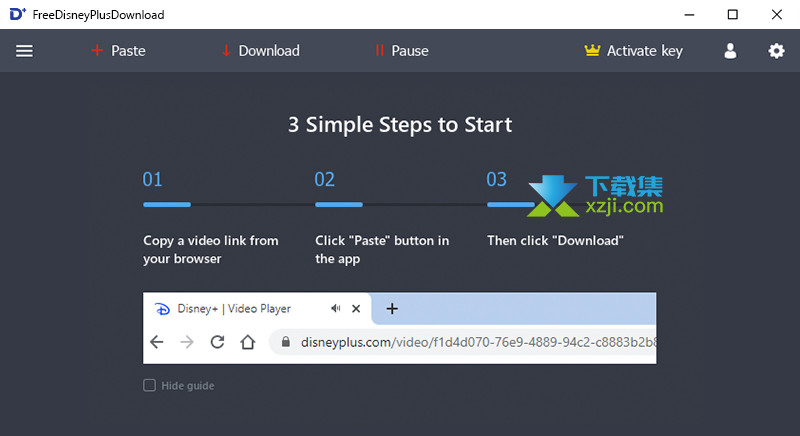Maximize the FreeDisneyPlusDownload window
This screenshot has width=800, height=436.
click(733, 14)
